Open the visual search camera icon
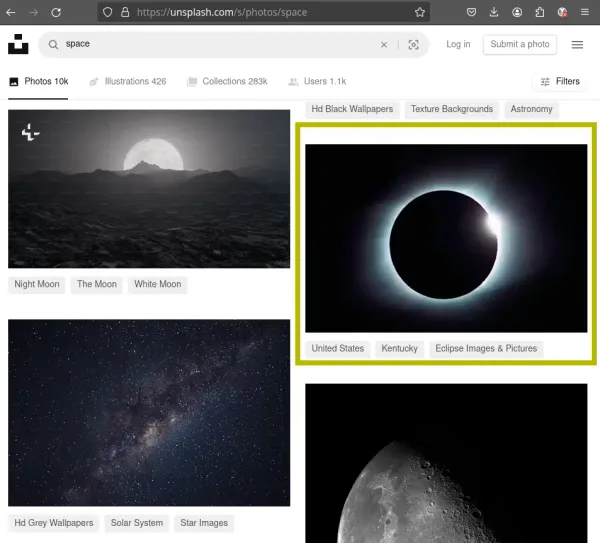600x543 pixels. (413, 45)
